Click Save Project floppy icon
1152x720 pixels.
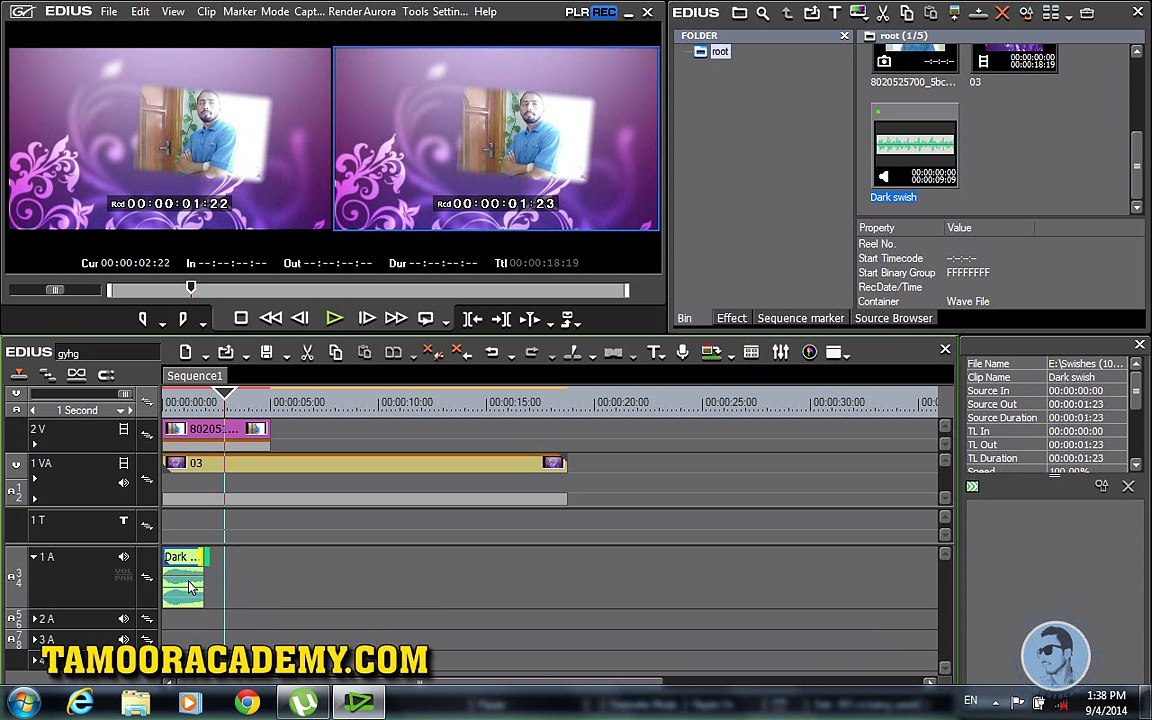point(266,353)
